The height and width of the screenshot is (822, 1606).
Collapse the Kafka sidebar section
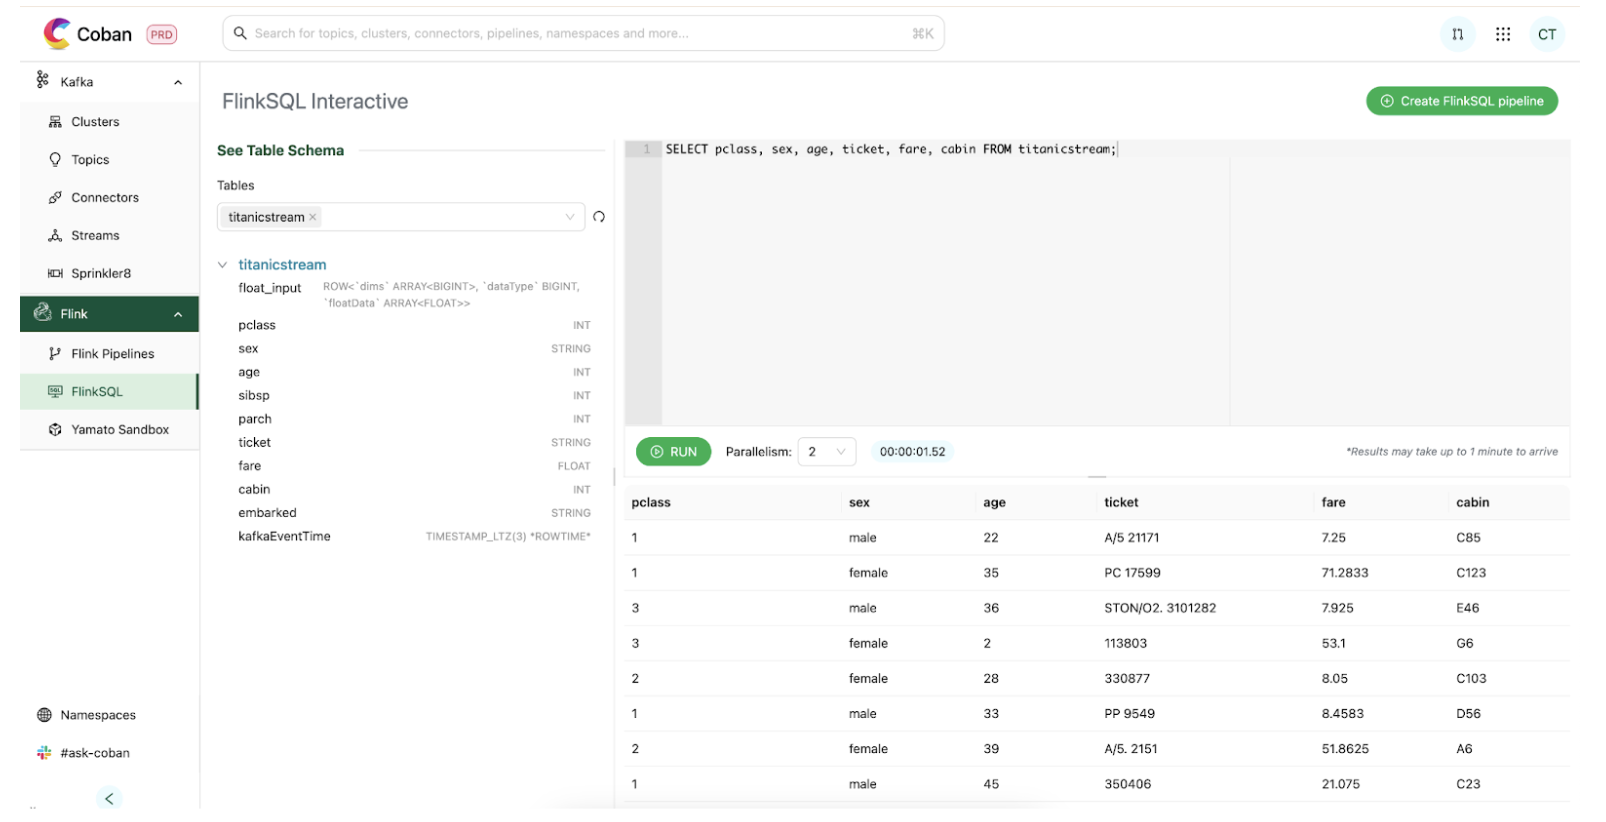178,82
